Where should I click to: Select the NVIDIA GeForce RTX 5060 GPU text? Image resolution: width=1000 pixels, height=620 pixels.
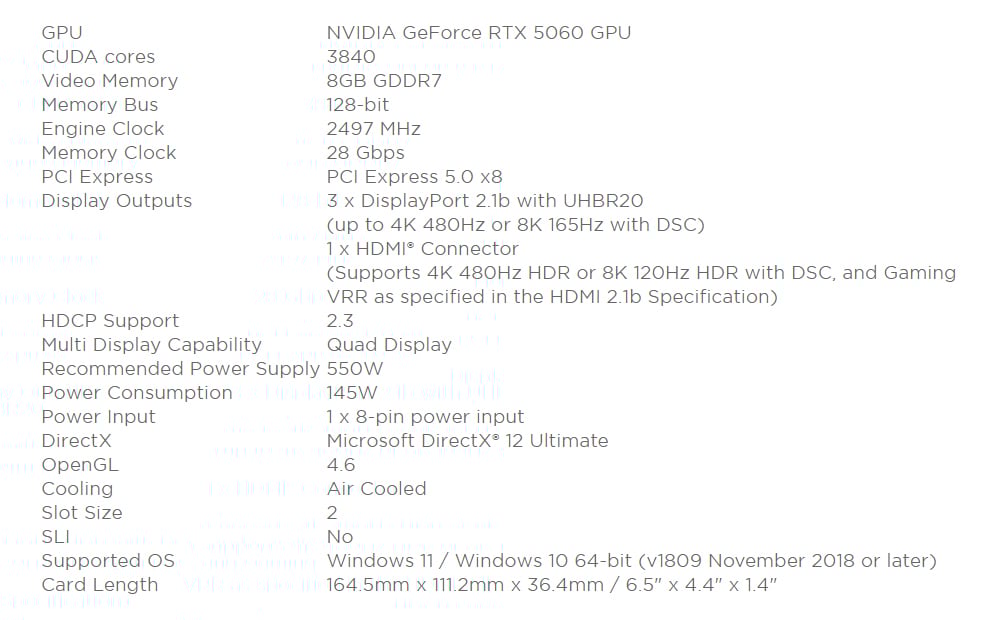click(x=478, y=33)
